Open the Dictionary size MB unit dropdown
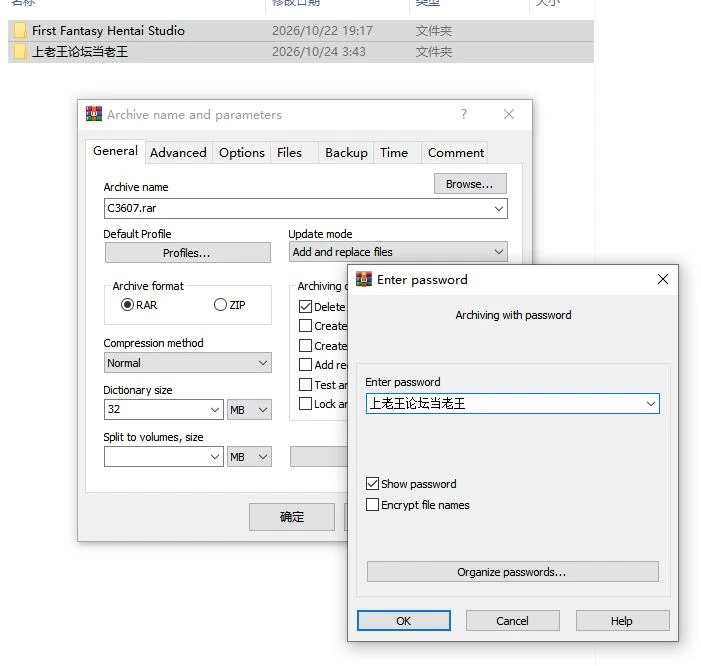Image resolution: width=701 pixels, height=666 pixels. click(249, 410)
